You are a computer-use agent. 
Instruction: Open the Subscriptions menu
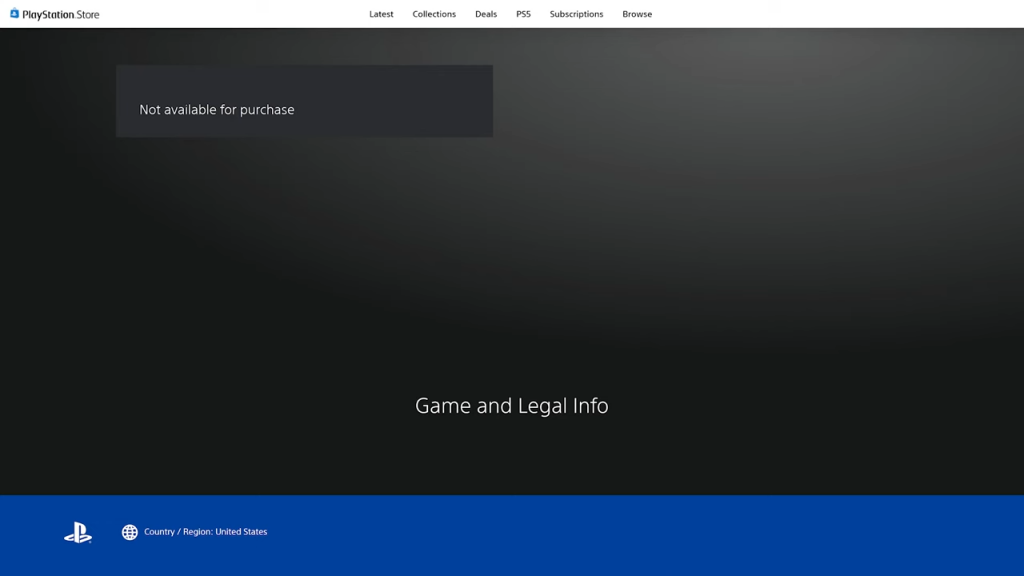coord(577,14)
